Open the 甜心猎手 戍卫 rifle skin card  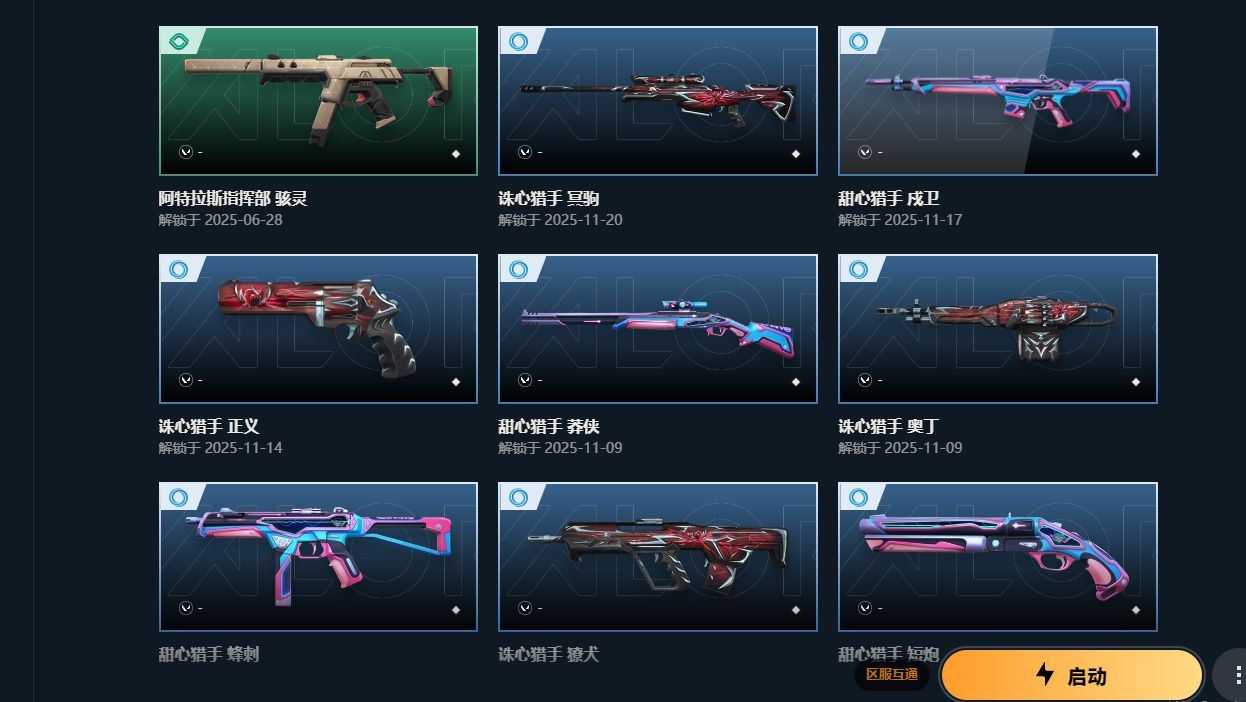coord(998,101)
